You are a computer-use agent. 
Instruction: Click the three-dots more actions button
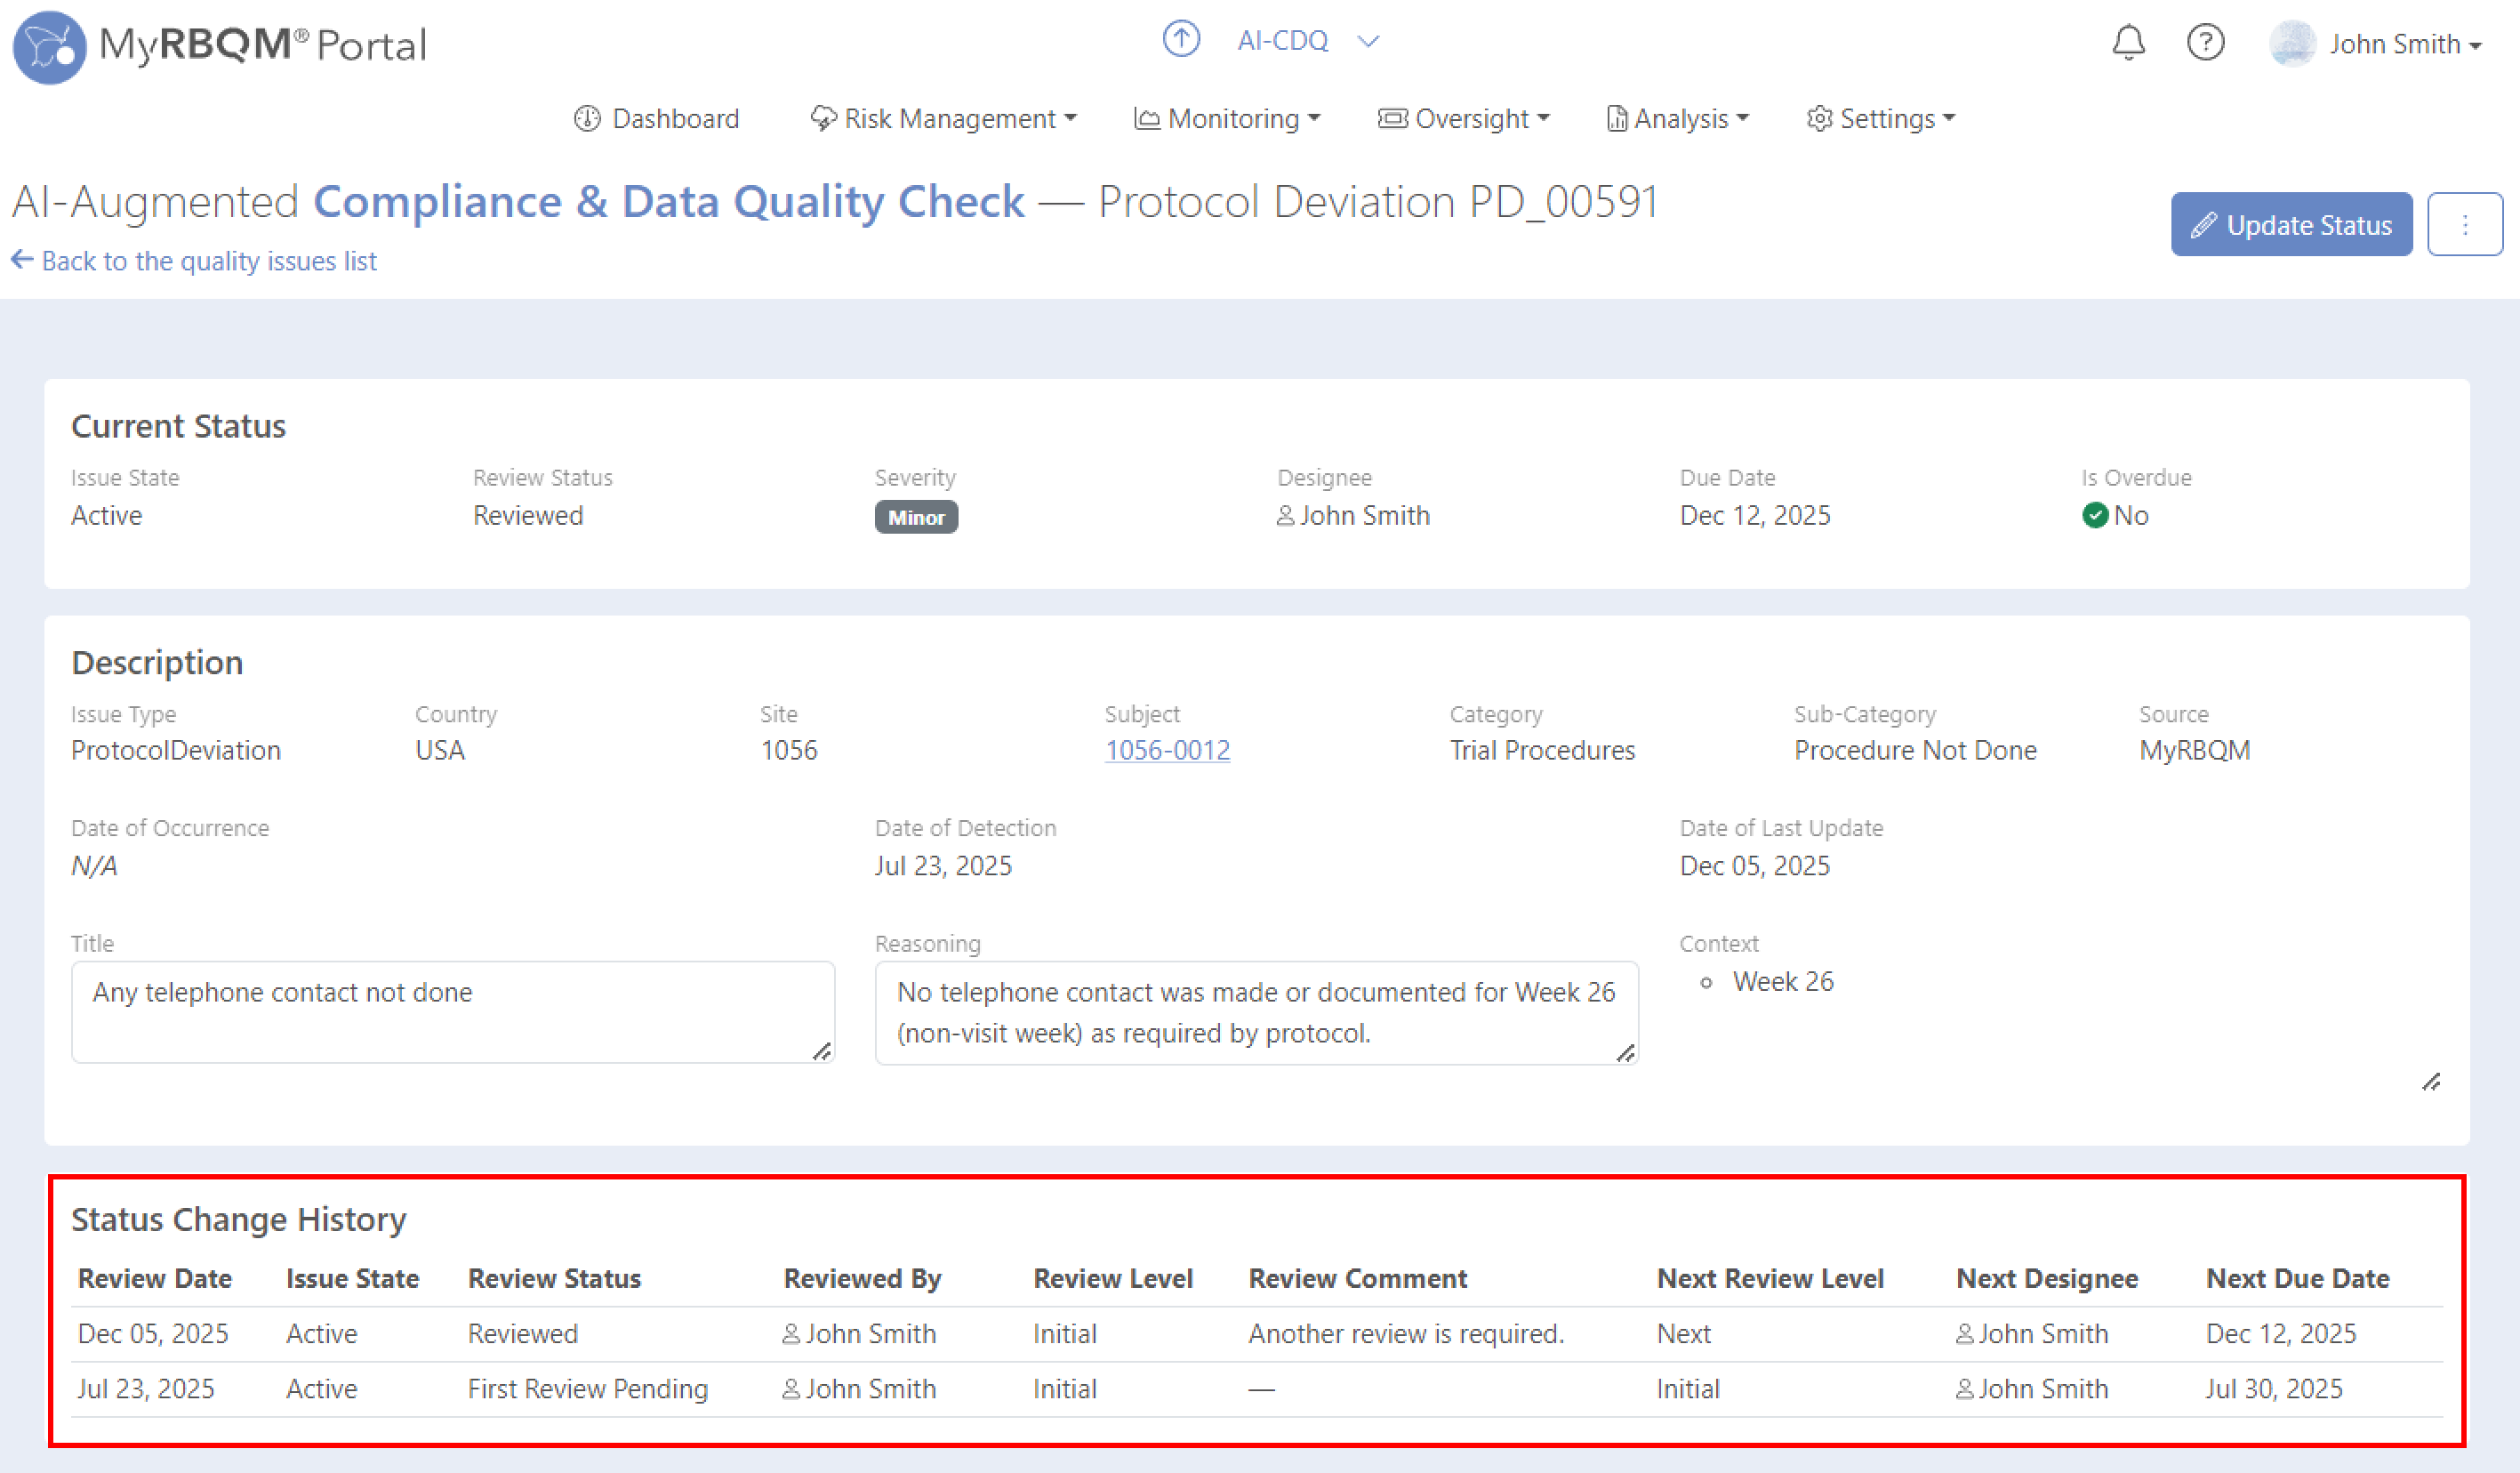[2464, 225]
